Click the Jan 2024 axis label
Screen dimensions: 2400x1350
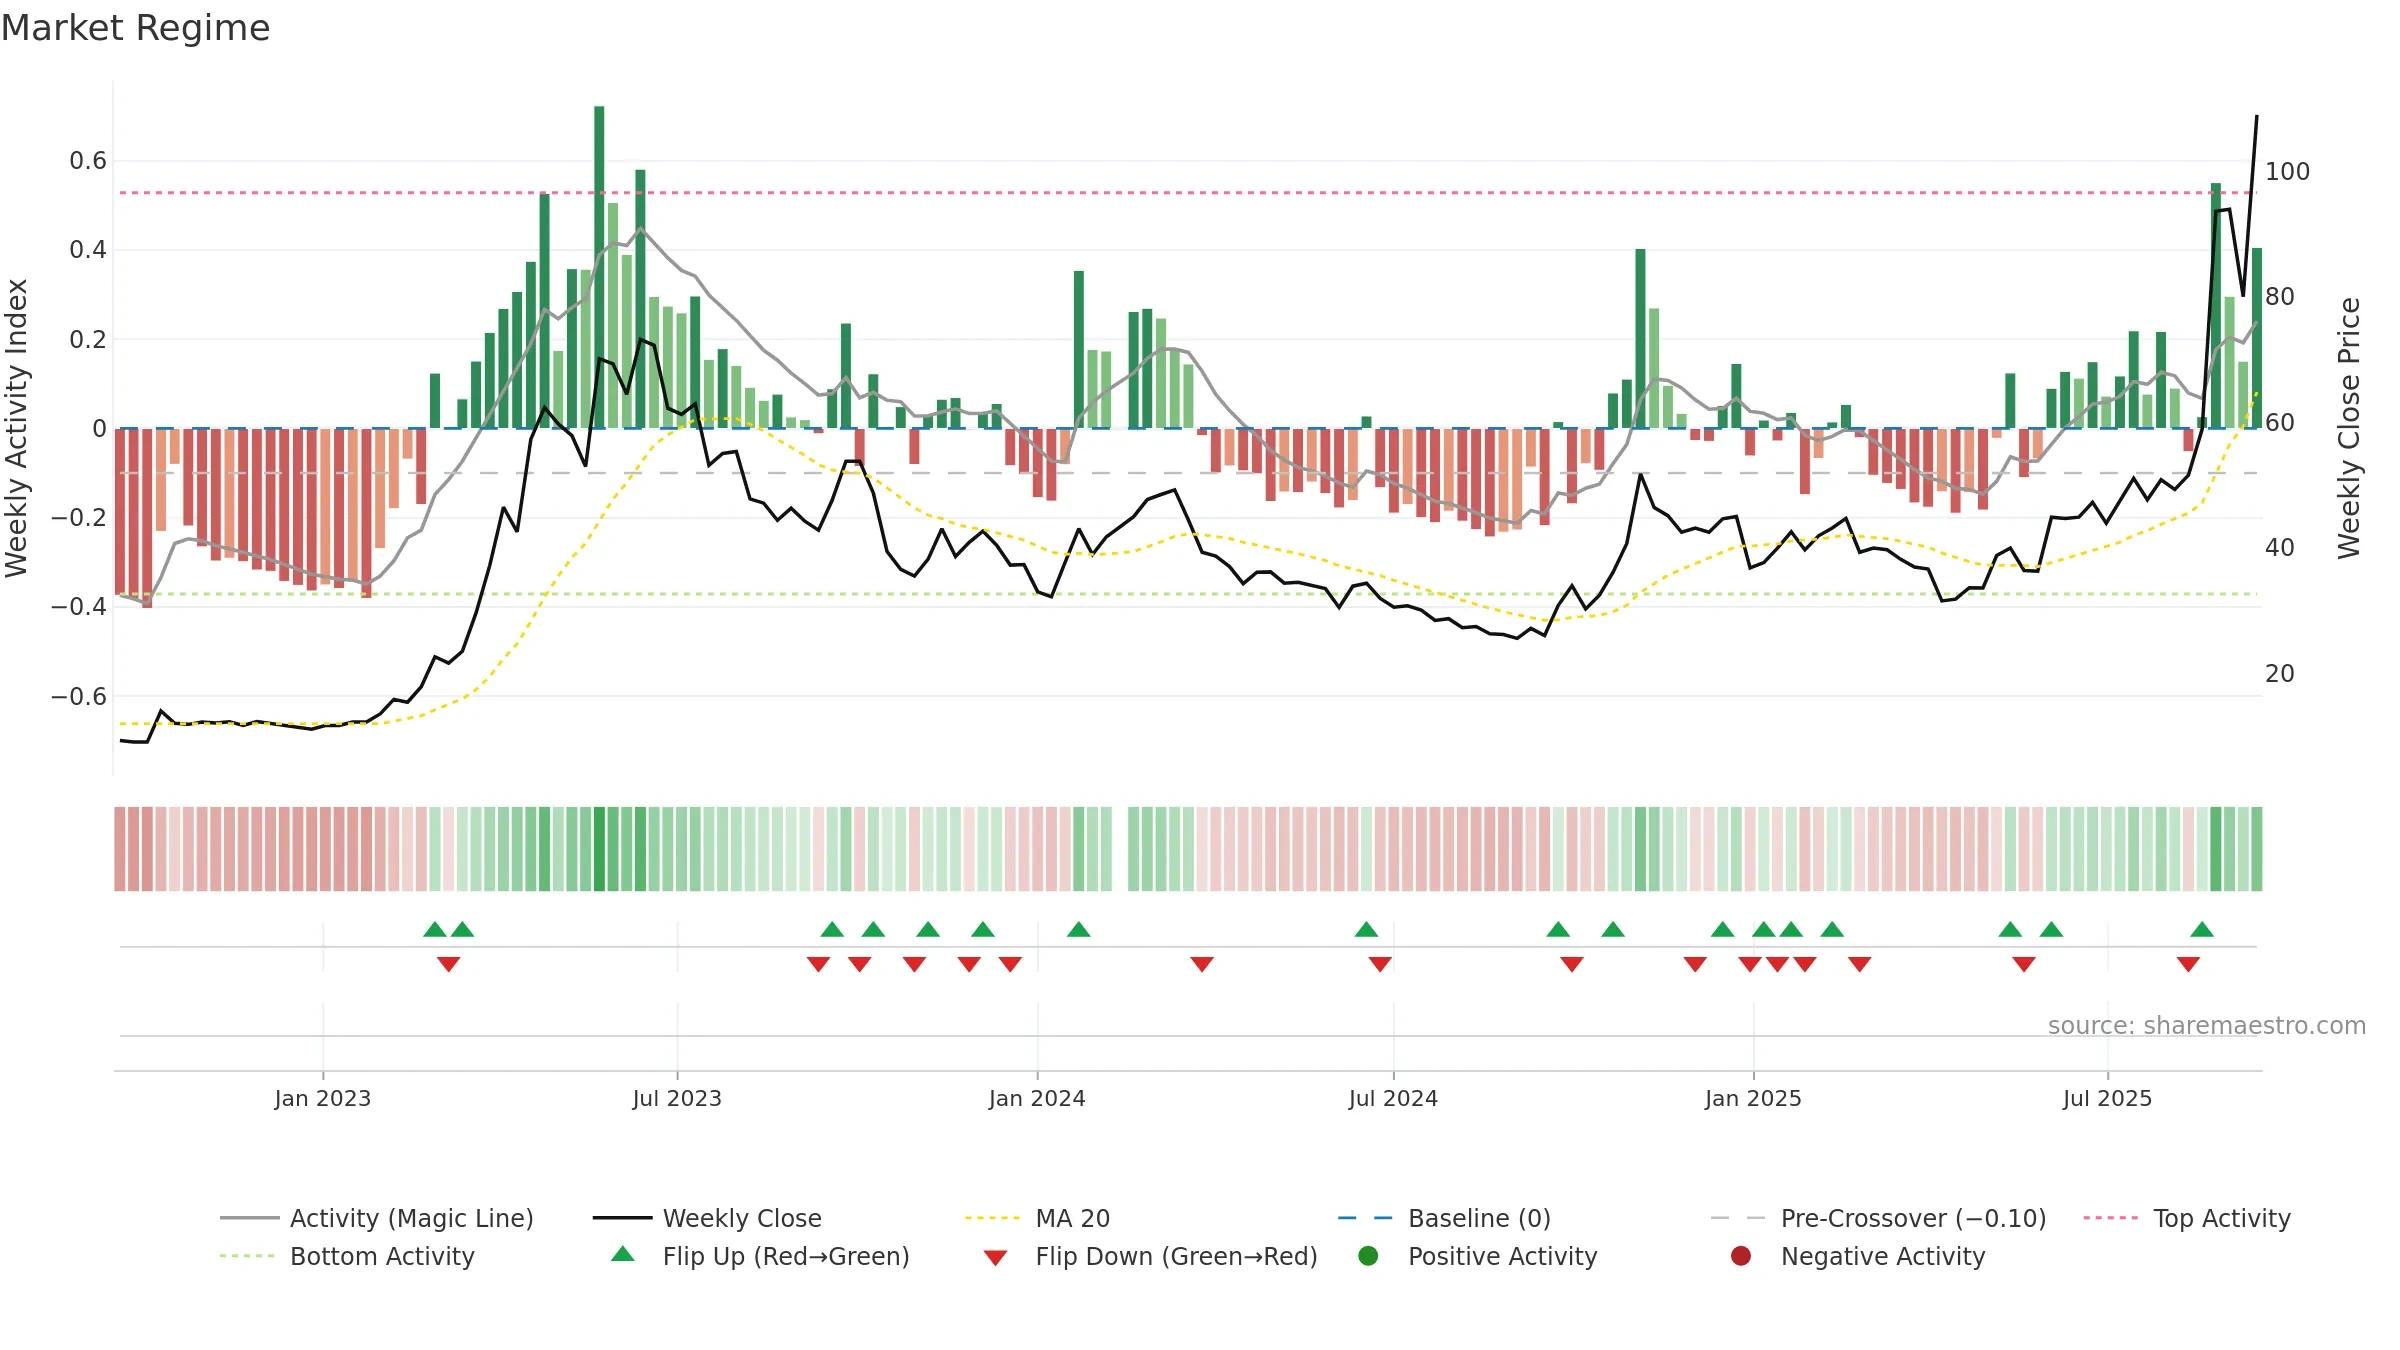coord(1037,1098)
